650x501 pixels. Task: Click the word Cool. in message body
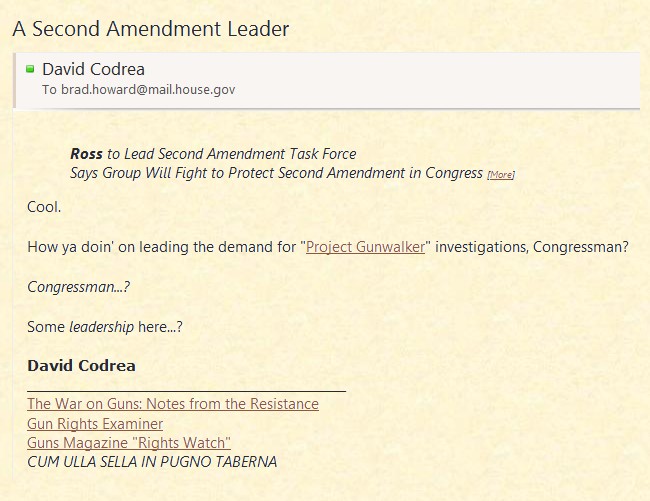click(44, 207)
